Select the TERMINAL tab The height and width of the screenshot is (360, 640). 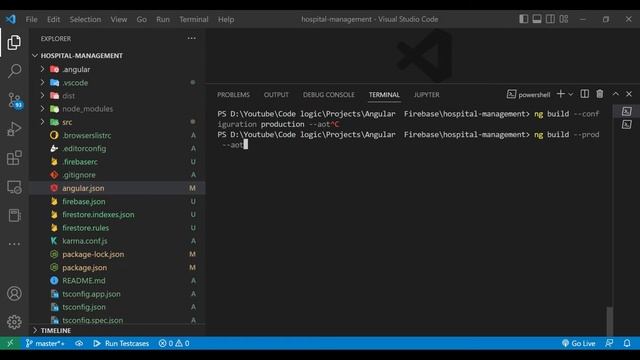(x=384, y=95)
